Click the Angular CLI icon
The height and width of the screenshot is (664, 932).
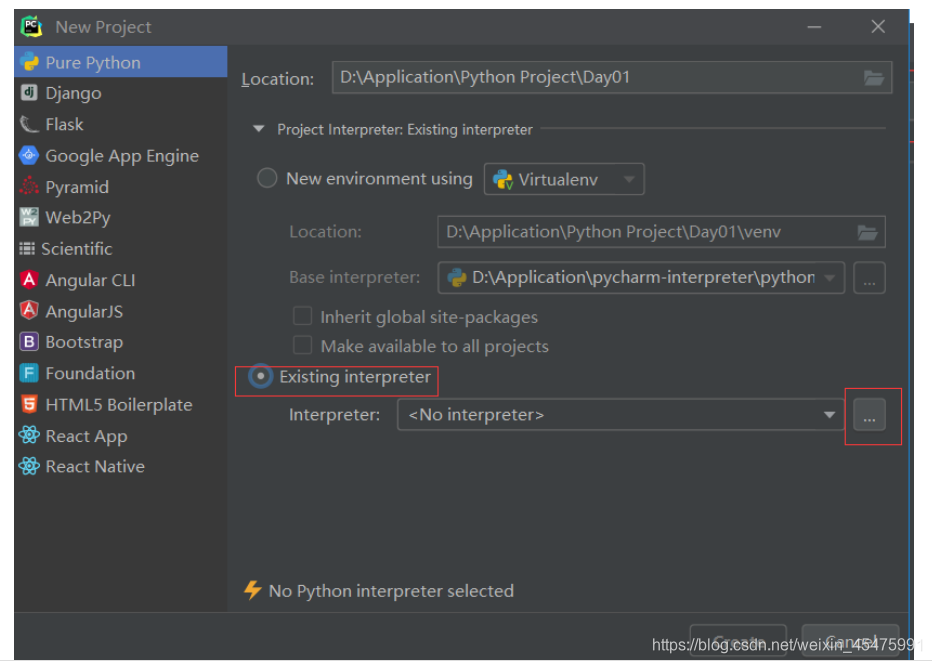click(x=29, y=280)
